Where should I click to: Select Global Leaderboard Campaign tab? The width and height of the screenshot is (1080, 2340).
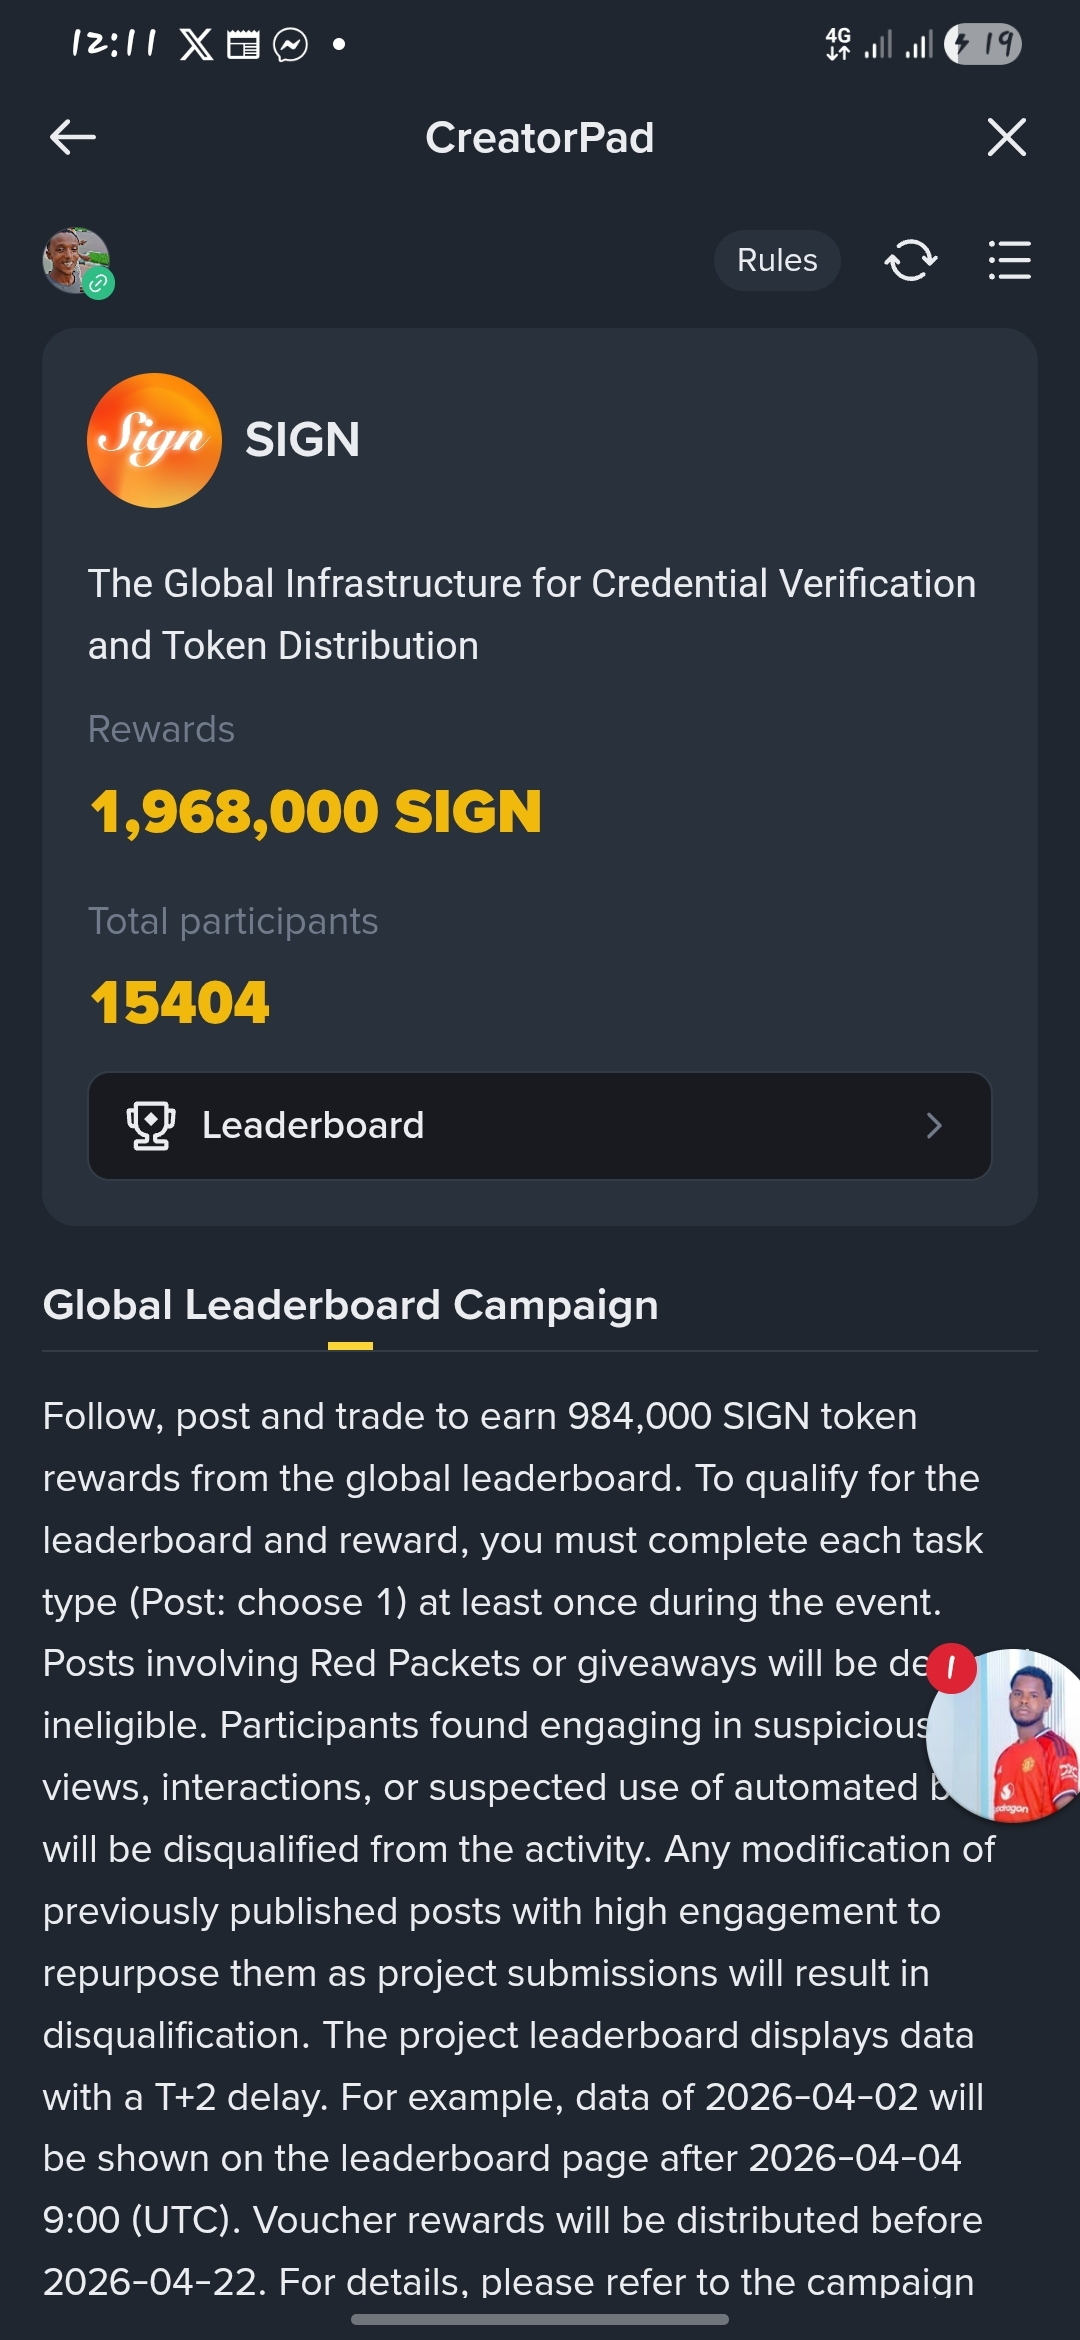[350, 1306]
